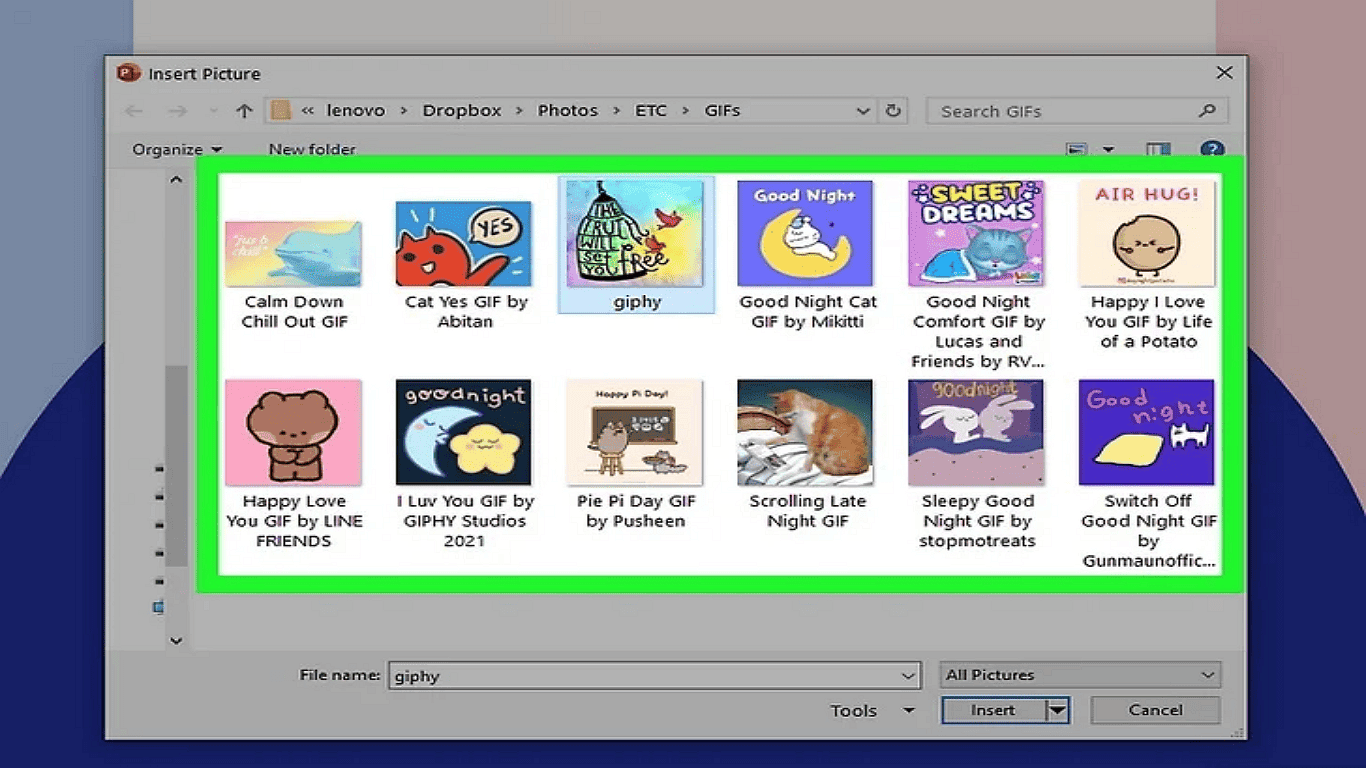Image resolution: width=1366 pixels, height=768 pixels.
Task: Select Sleepy Good Night GIF by stopmotreats
Action: tap(976, 432)
